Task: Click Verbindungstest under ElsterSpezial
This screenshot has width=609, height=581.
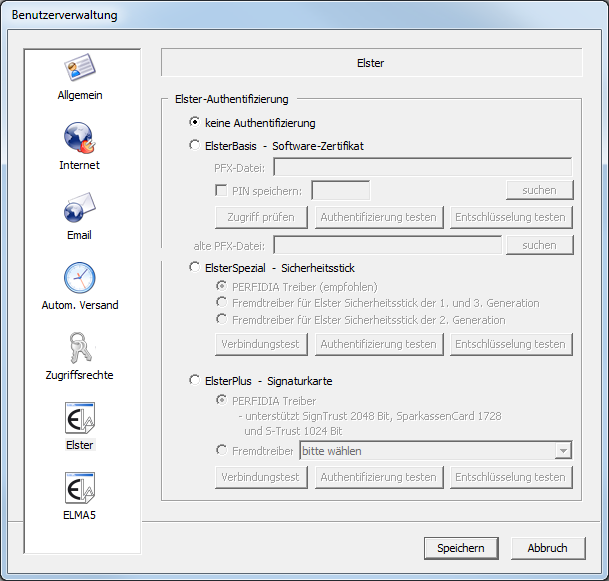Action: [x=261, y=344]
